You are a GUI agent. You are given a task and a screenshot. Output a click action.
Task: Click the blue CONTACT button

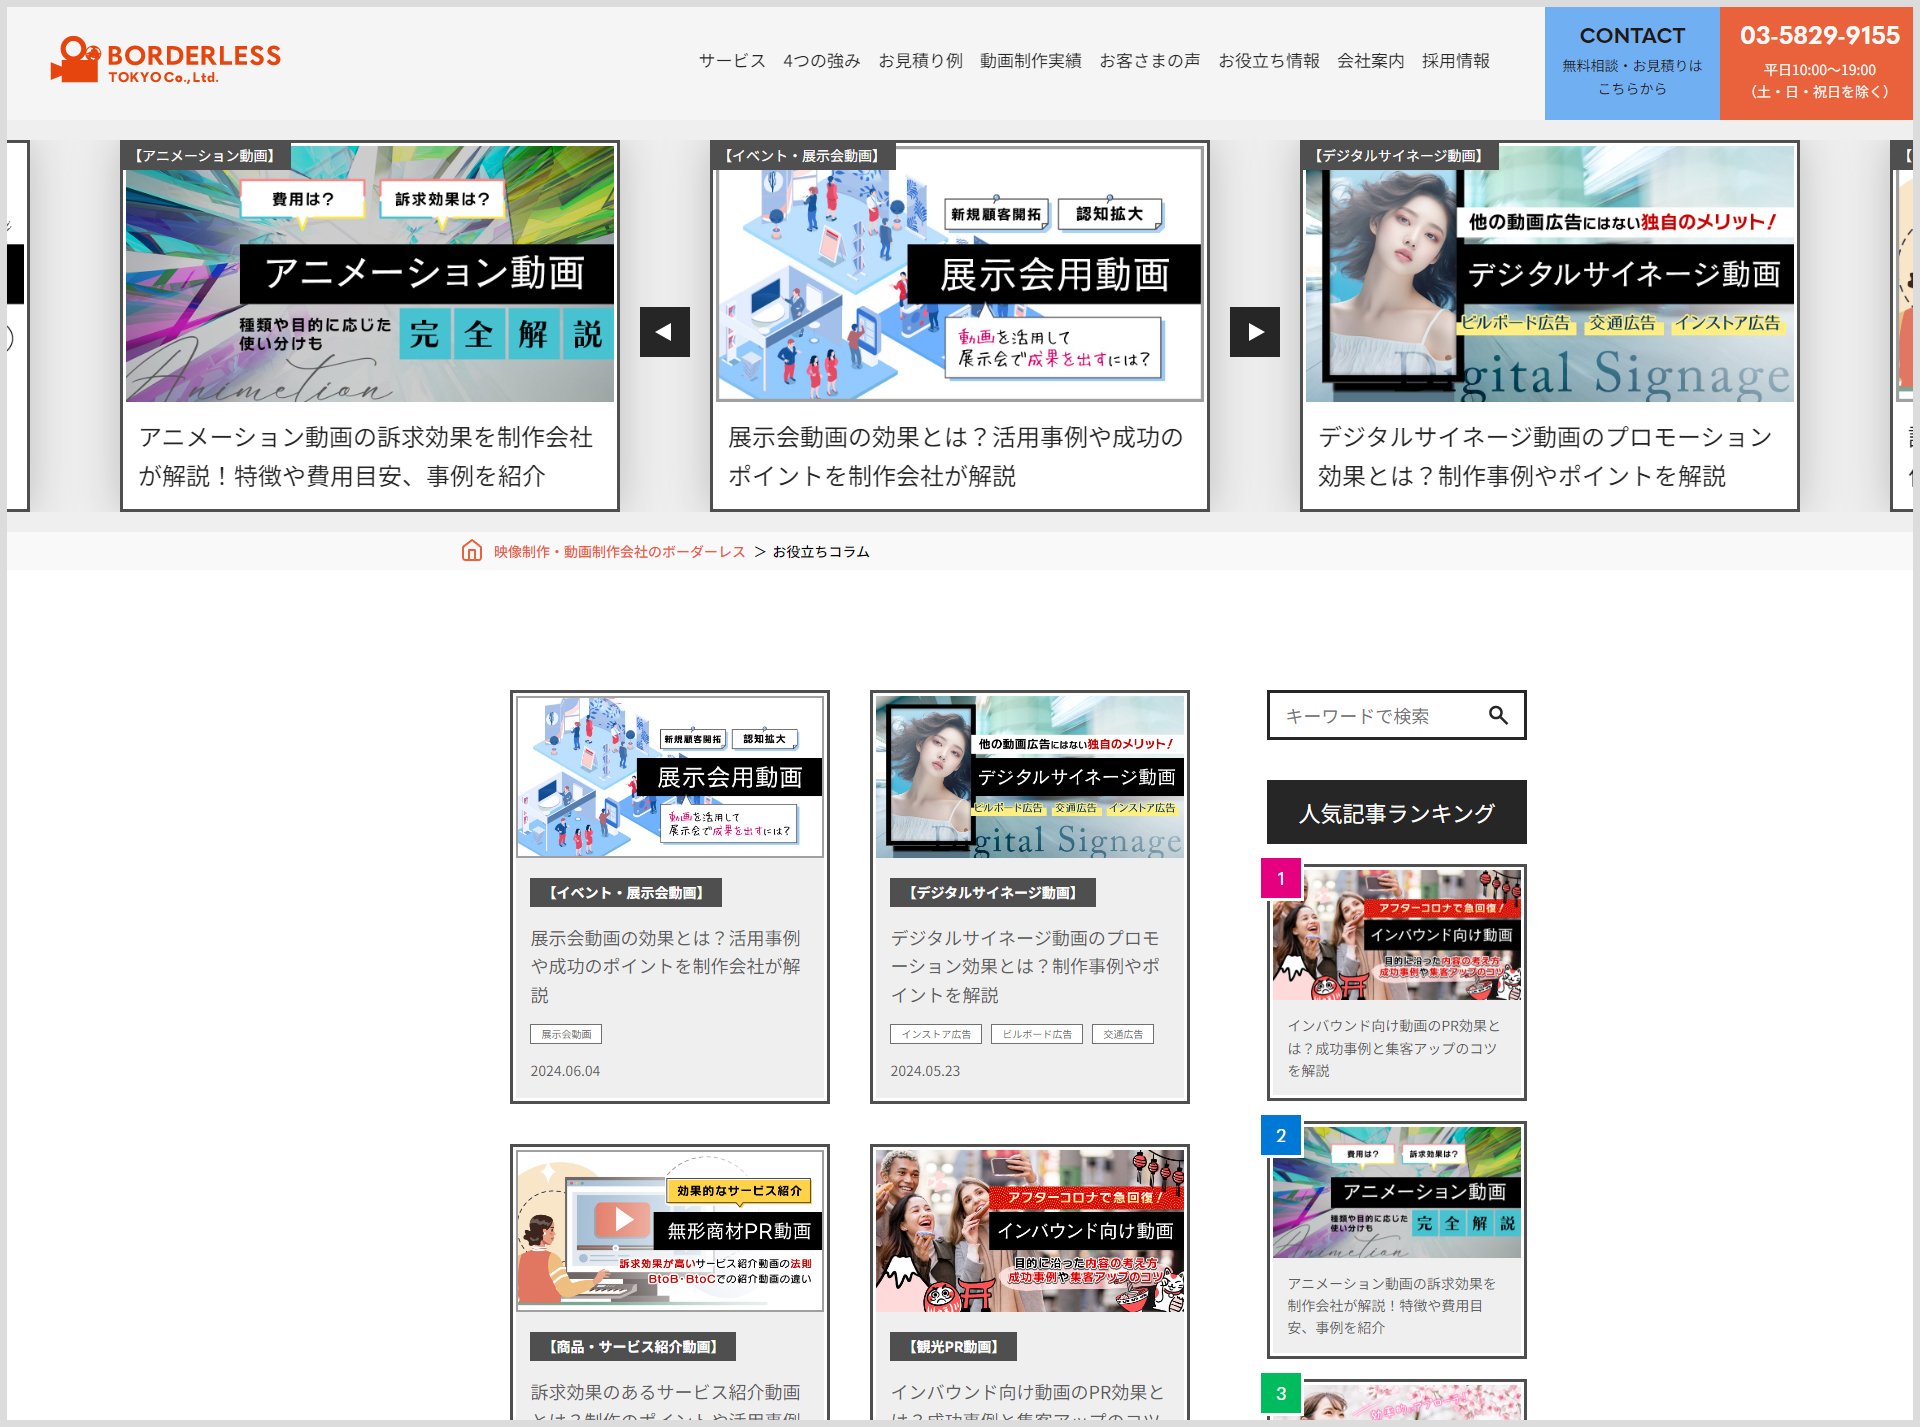pyautogui.click(x=1632, y=63)
